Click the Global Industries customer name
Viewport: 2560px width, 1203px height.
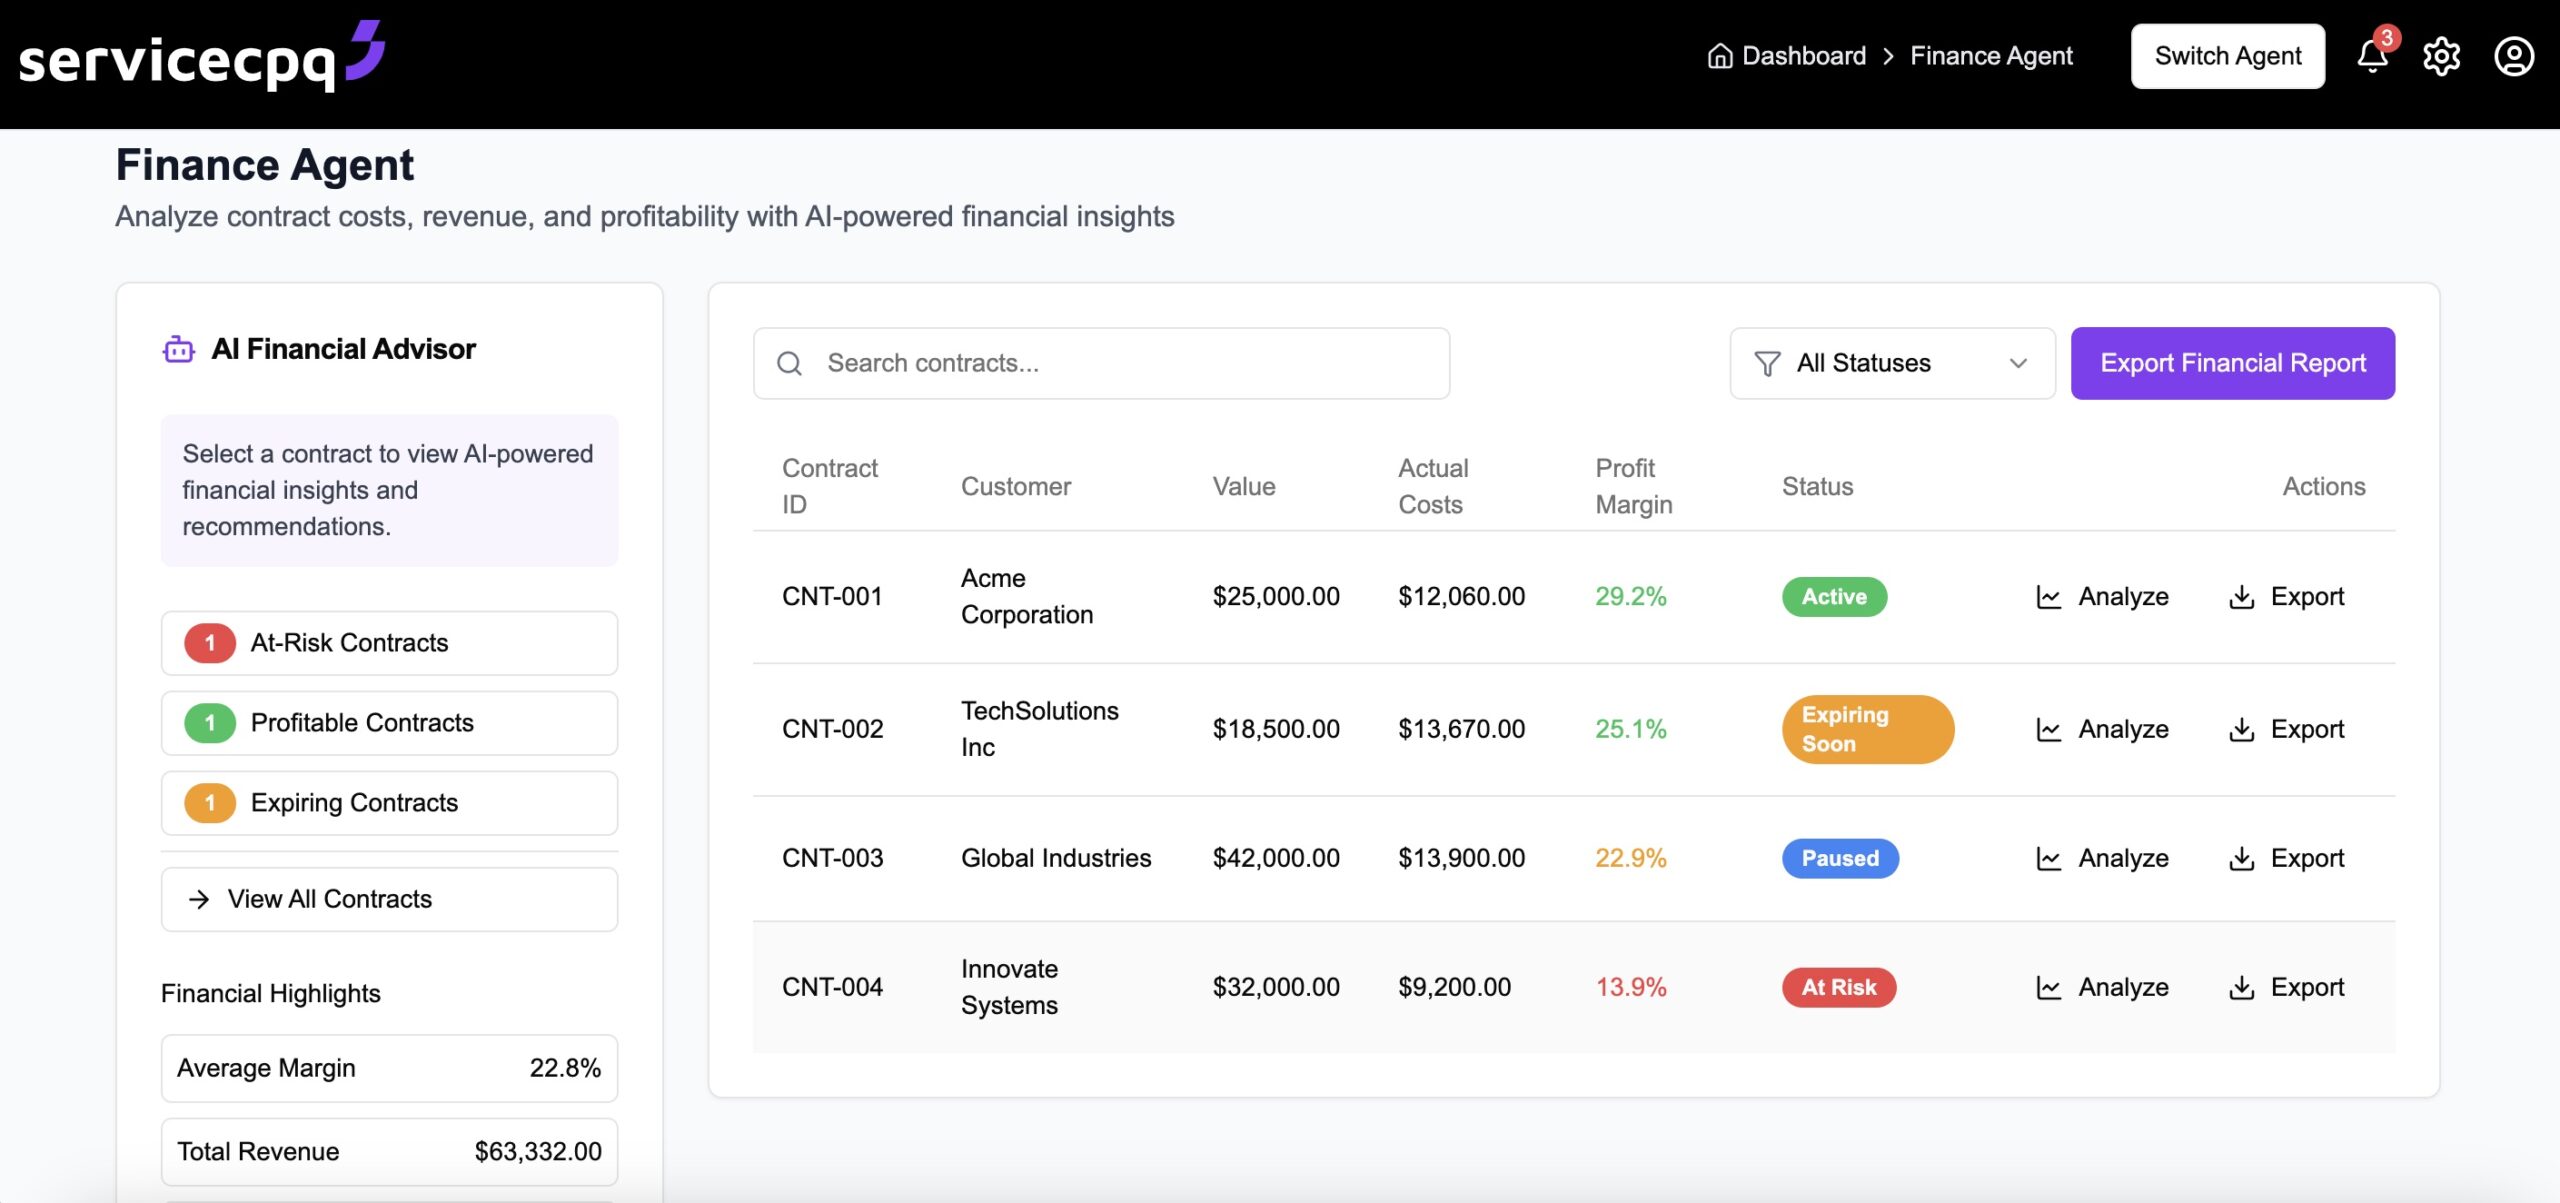[1056, 858]
